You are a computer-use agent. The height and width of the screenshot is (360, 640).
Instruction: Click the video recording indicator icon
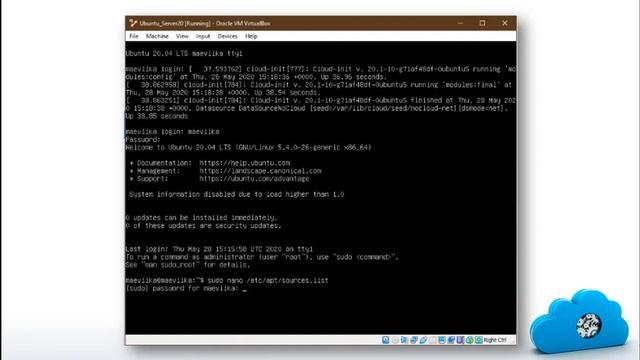[451, 340]
